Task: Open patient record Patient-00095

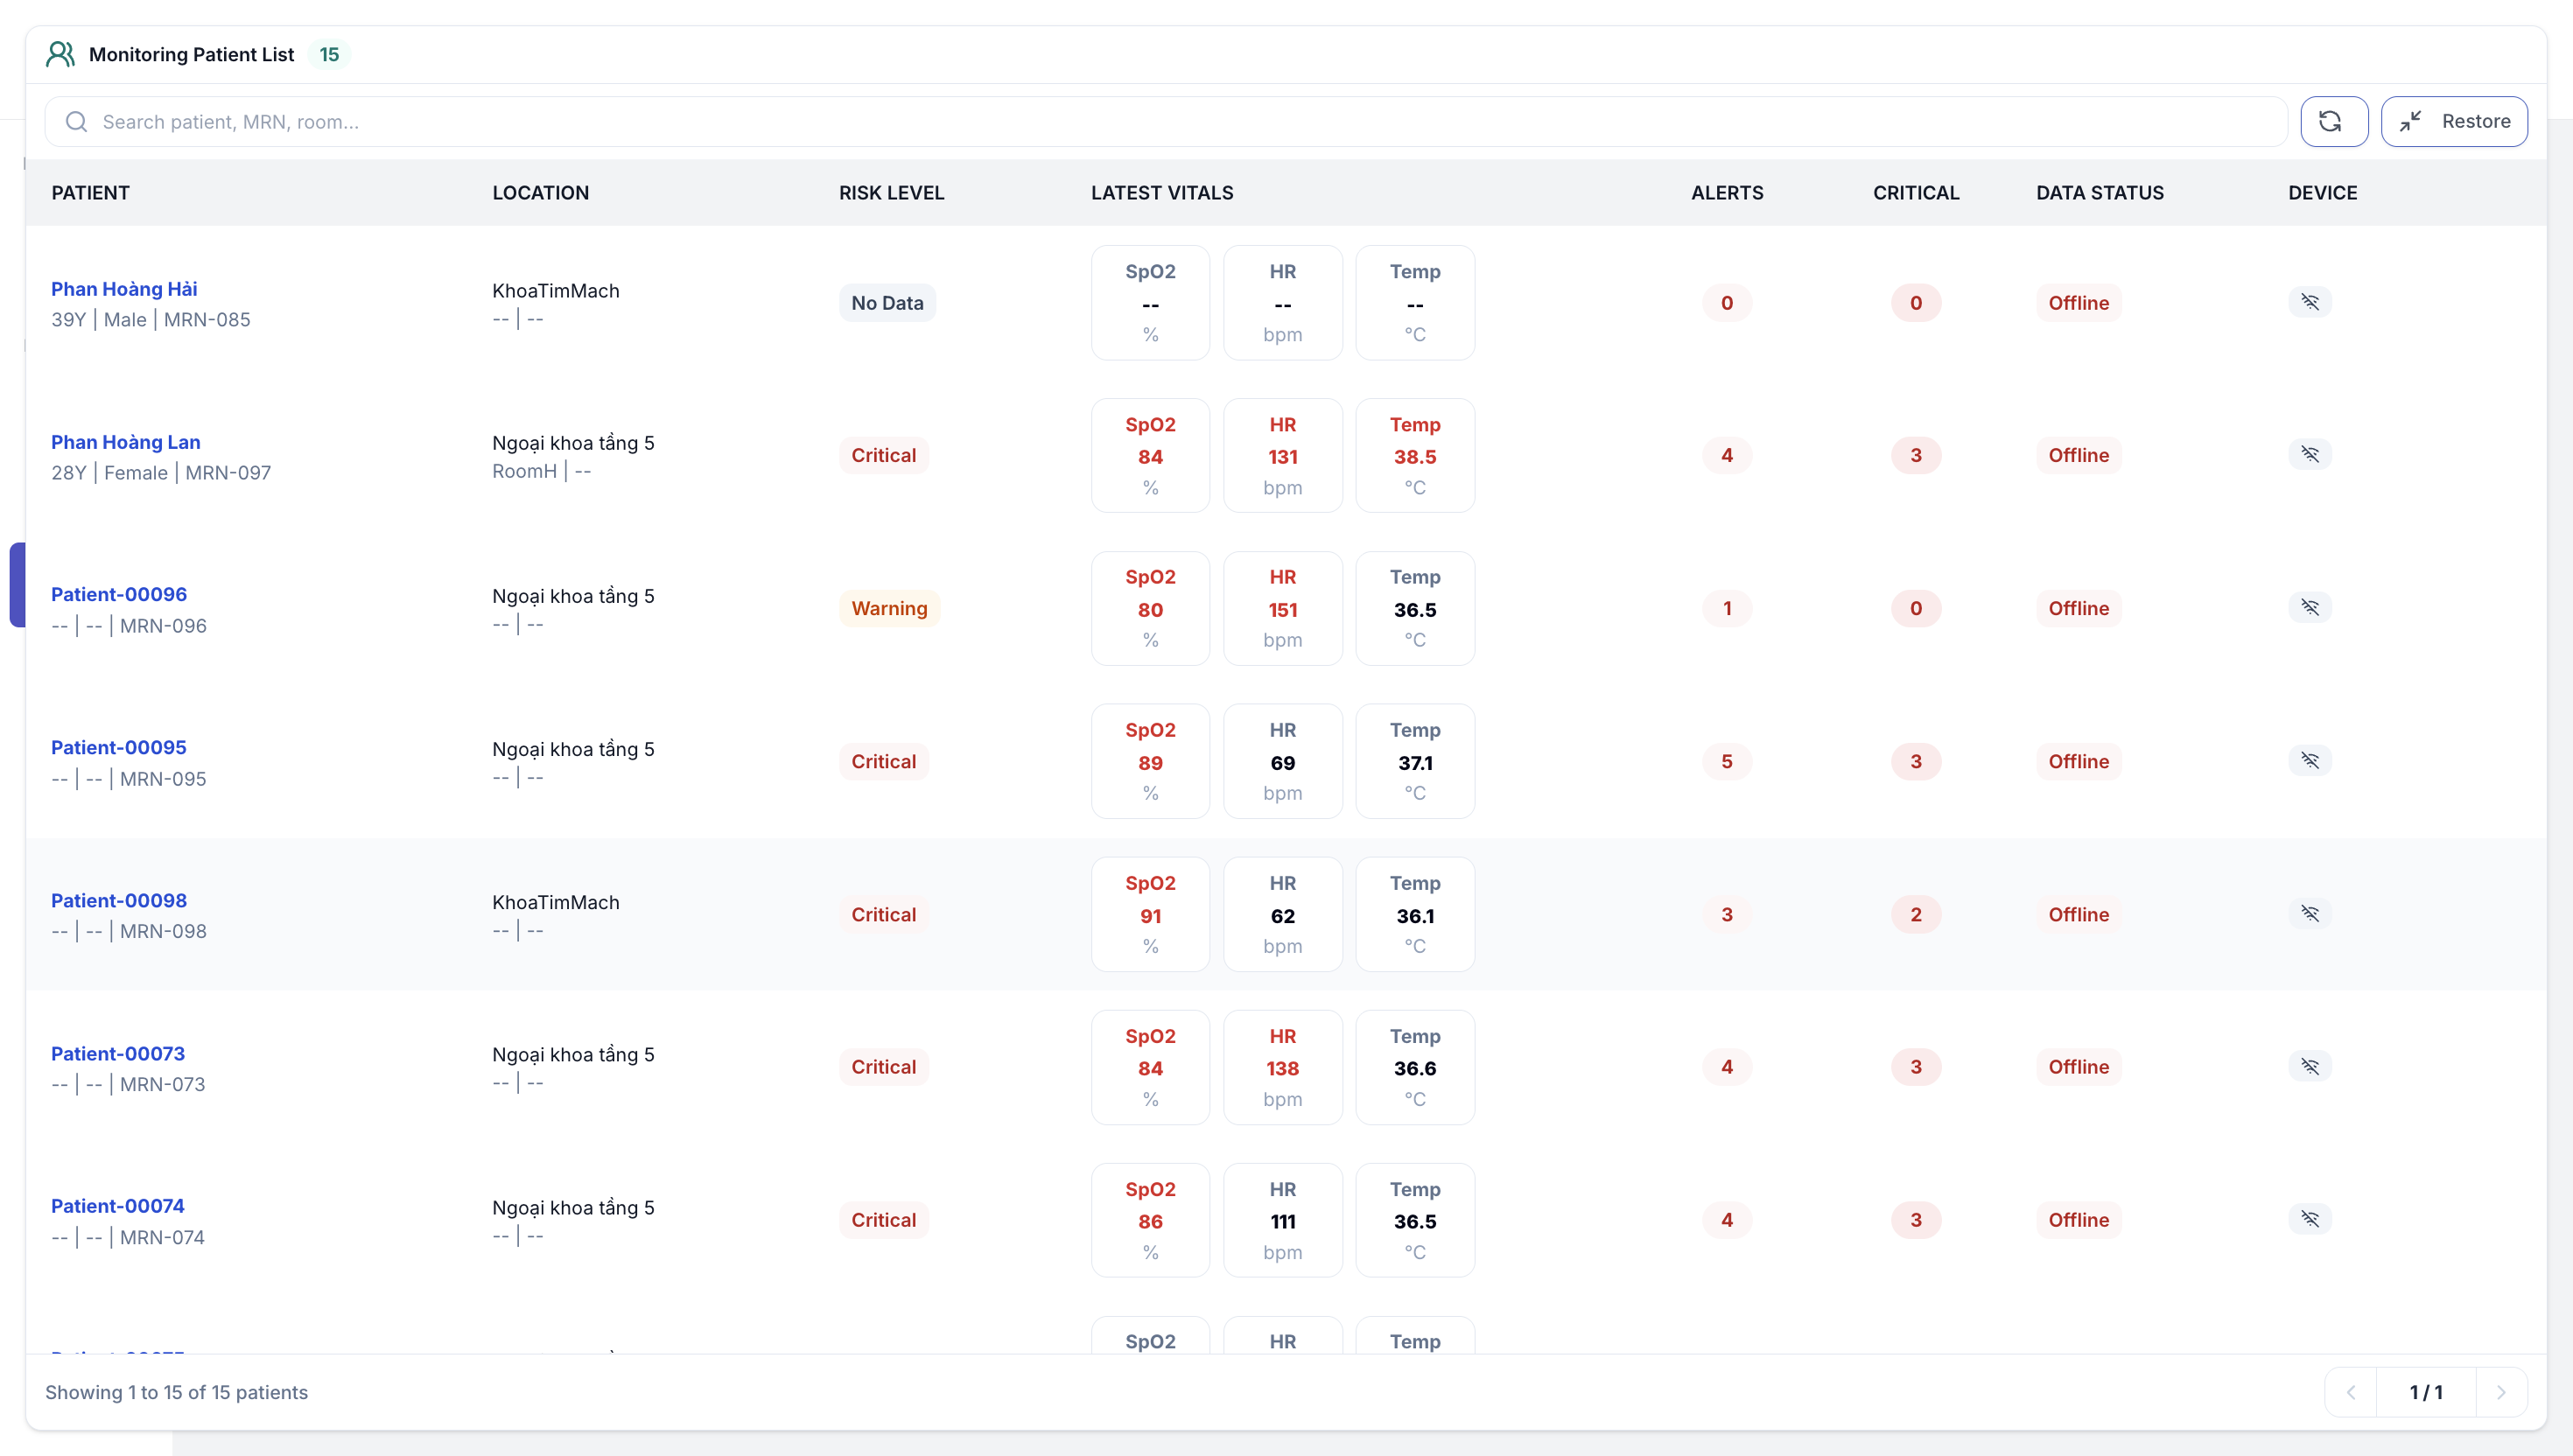Action: 119,747
